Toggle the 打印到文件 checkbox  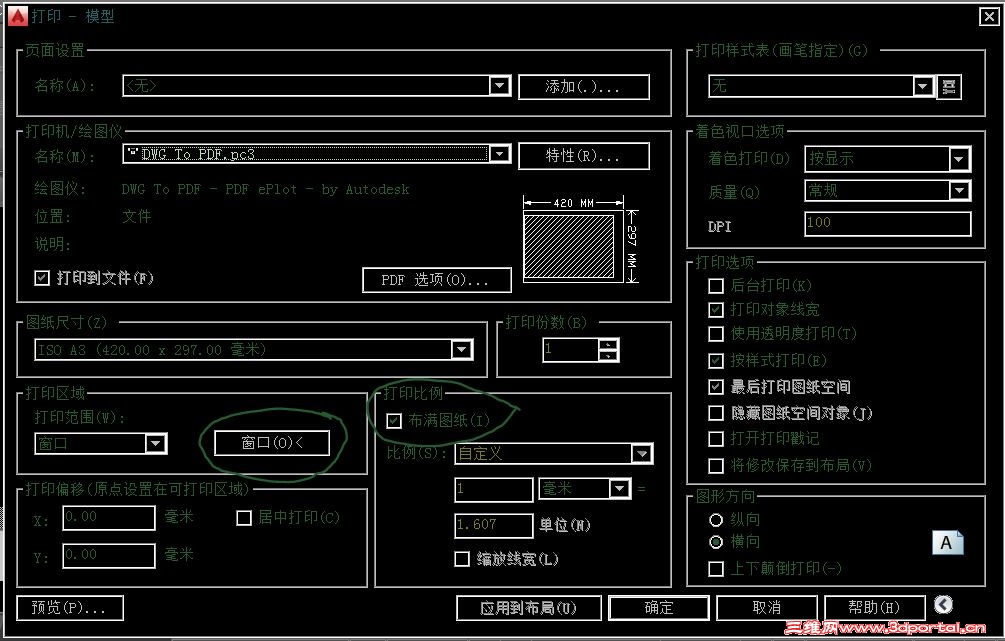point(42,278)
